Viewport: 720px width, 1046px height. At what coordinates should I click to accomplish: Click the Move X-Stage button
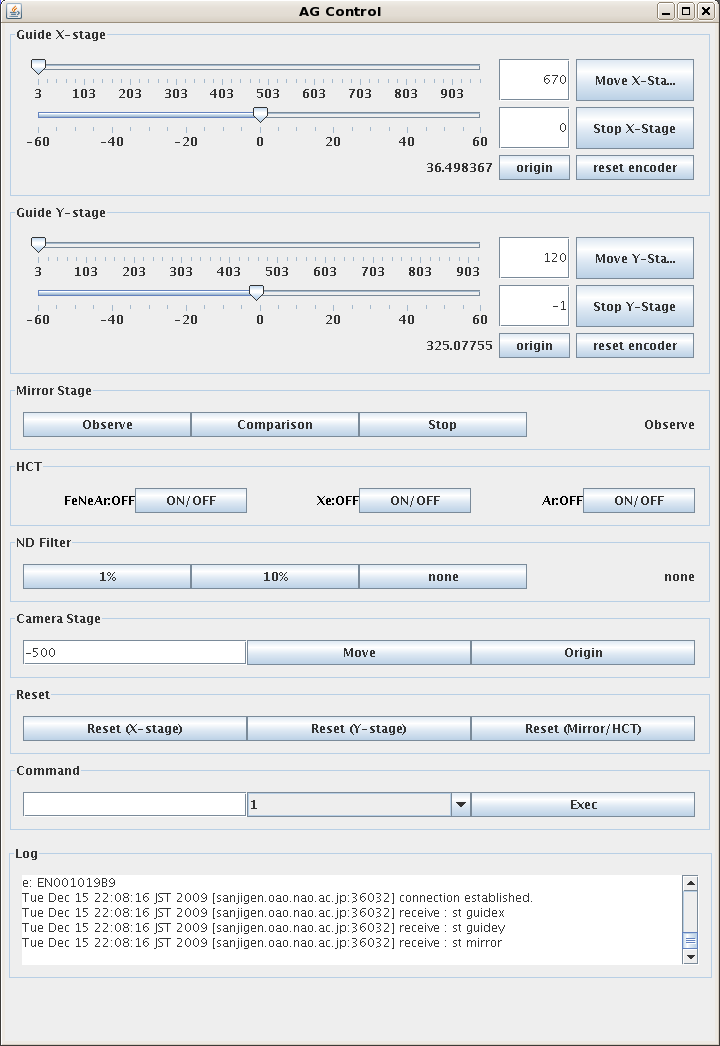click(x=635, y=80)
